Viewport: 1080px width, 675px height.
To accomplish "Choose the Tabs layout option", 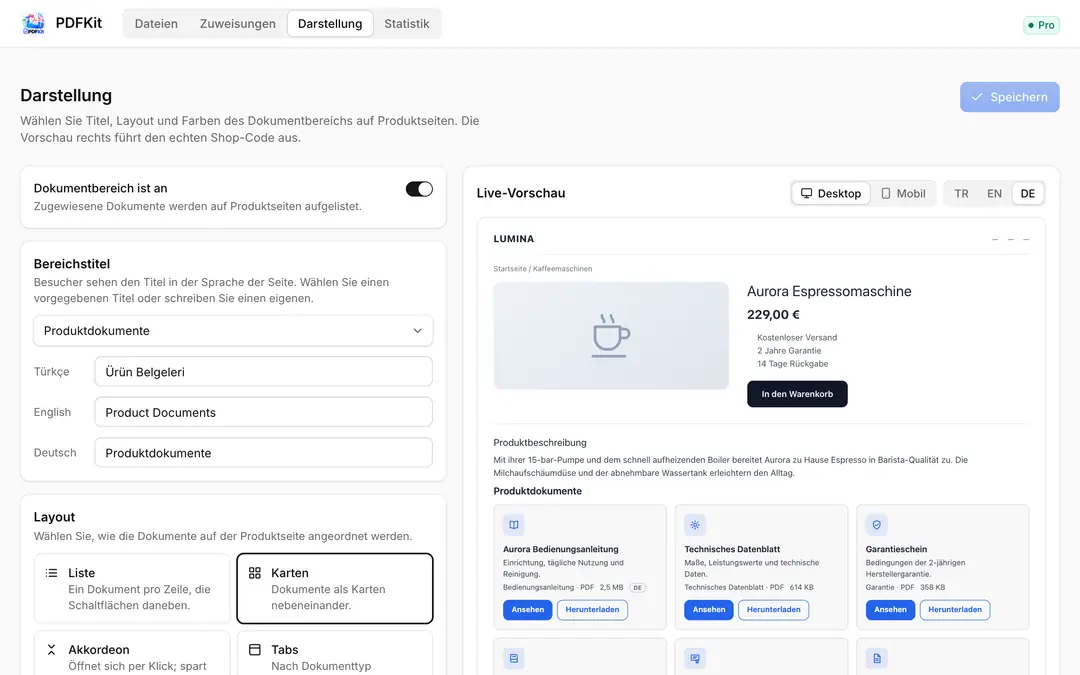I will click(335, 653).
